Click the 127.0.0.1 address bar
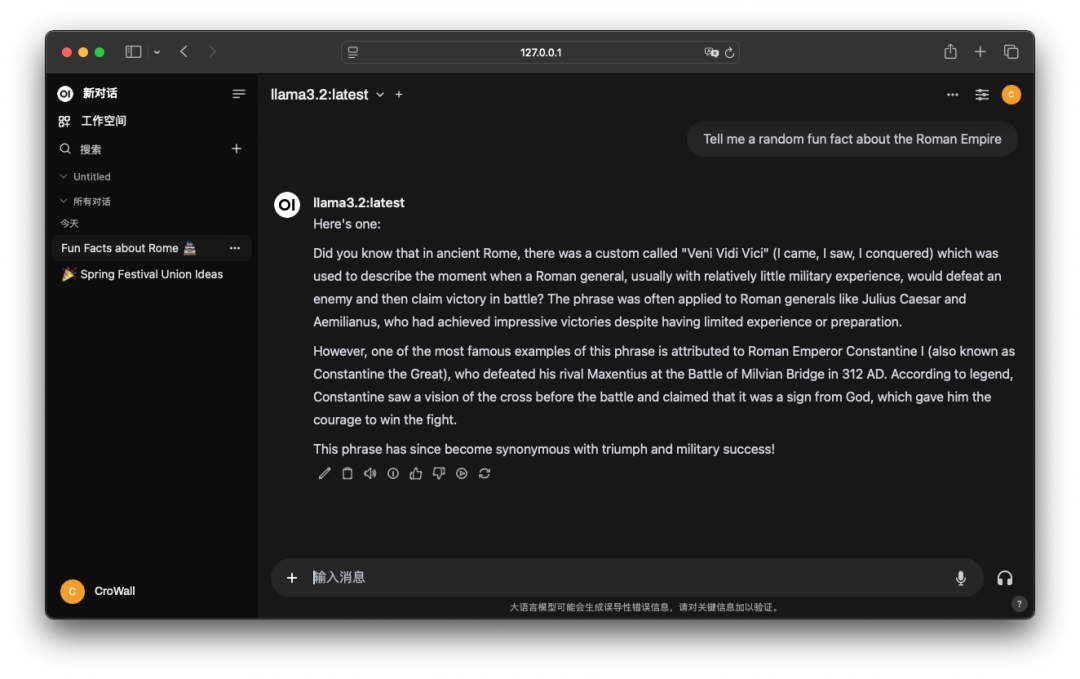Viewport: 1080px width, 679px height. 540,52
